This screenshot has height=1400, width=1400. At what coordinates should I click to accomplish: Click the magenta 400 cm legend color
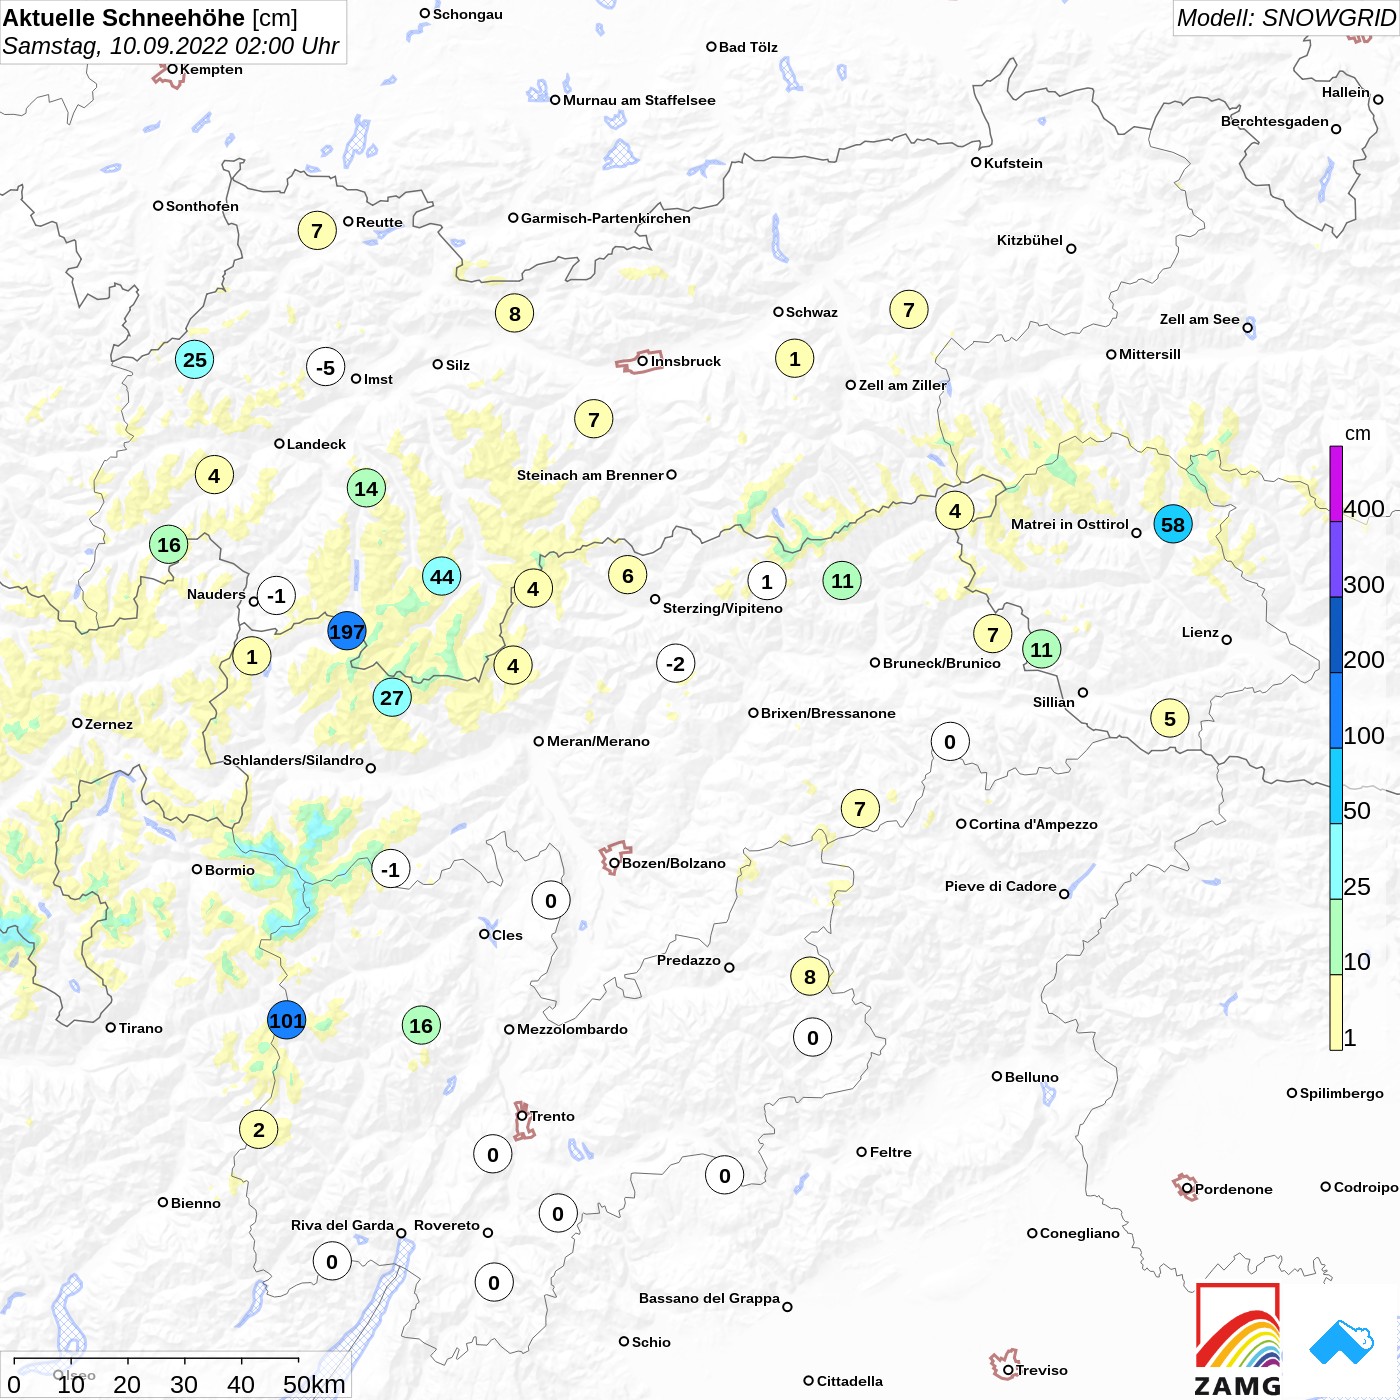tap(1336, 484)
